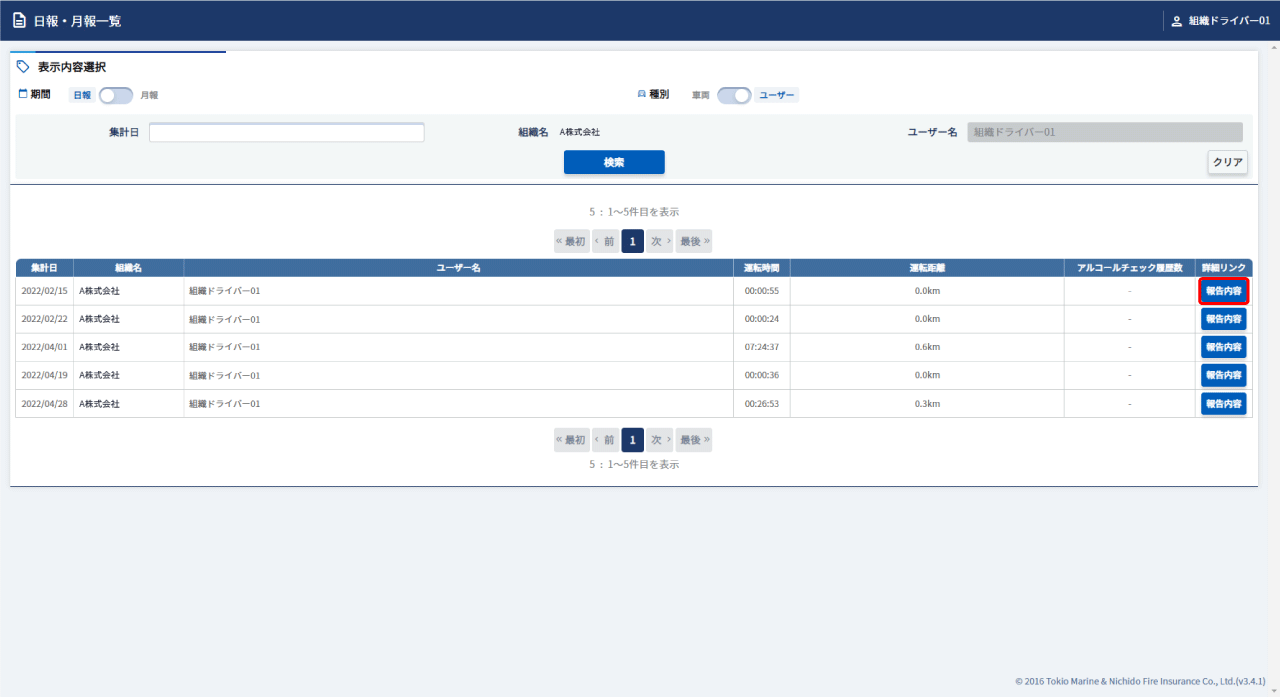Toggle the 車両/ユーザー type switch

pyautogui.click(x=734, y=95)
